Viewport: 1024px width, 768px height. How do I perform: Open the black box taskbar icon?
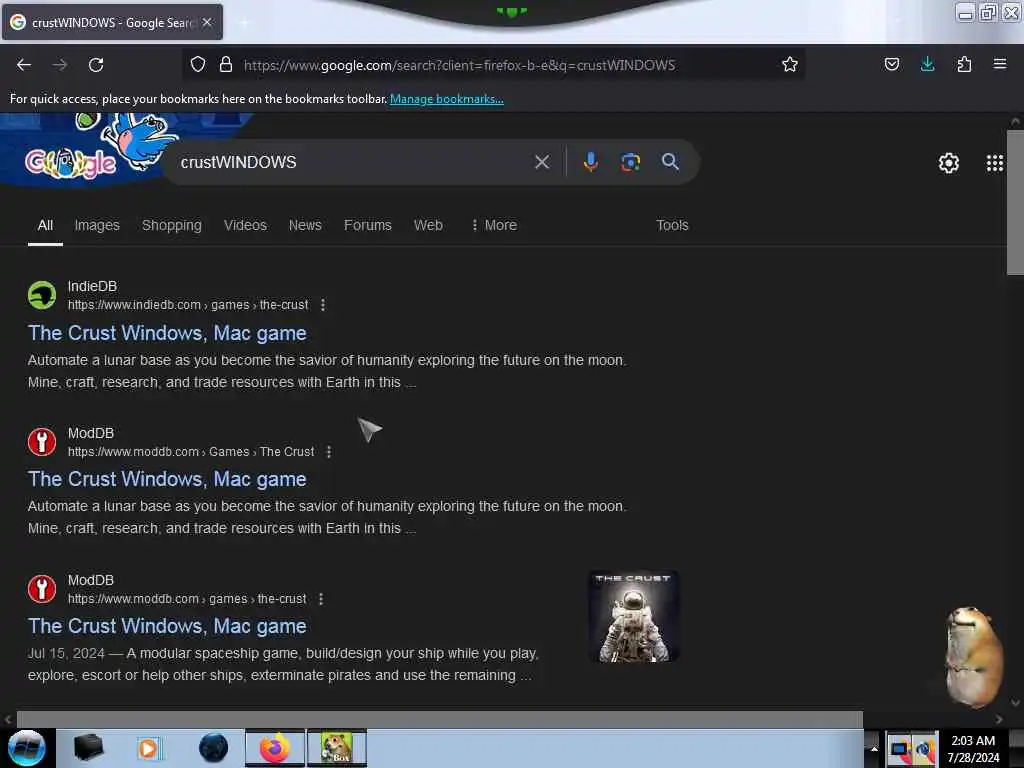pos(88,747)
